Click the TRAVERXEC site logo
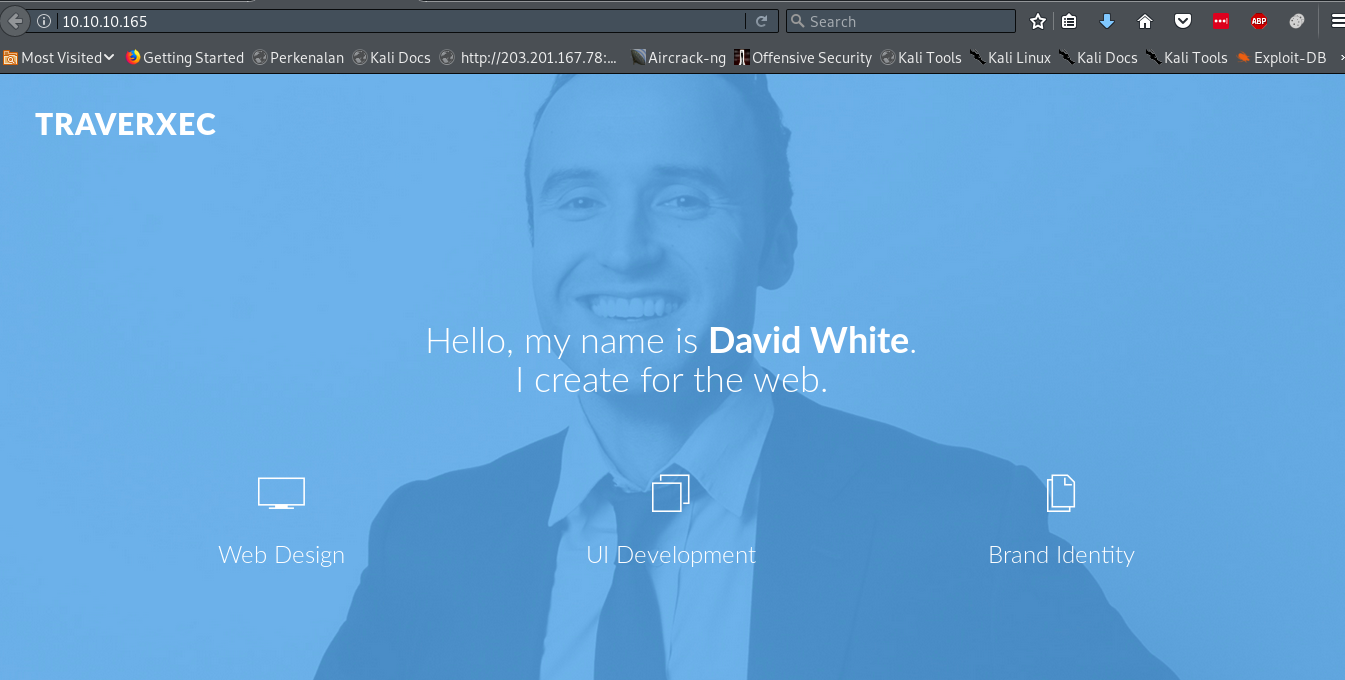The width and height of the screenshot is (1345, 680). point(125,124)
